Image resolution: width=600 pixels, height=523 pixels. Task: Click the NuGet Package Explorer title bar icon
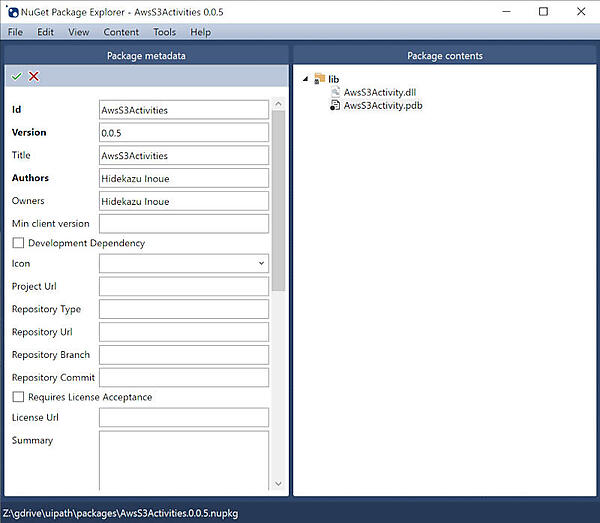pyautogui.click(x=11, y=11)
